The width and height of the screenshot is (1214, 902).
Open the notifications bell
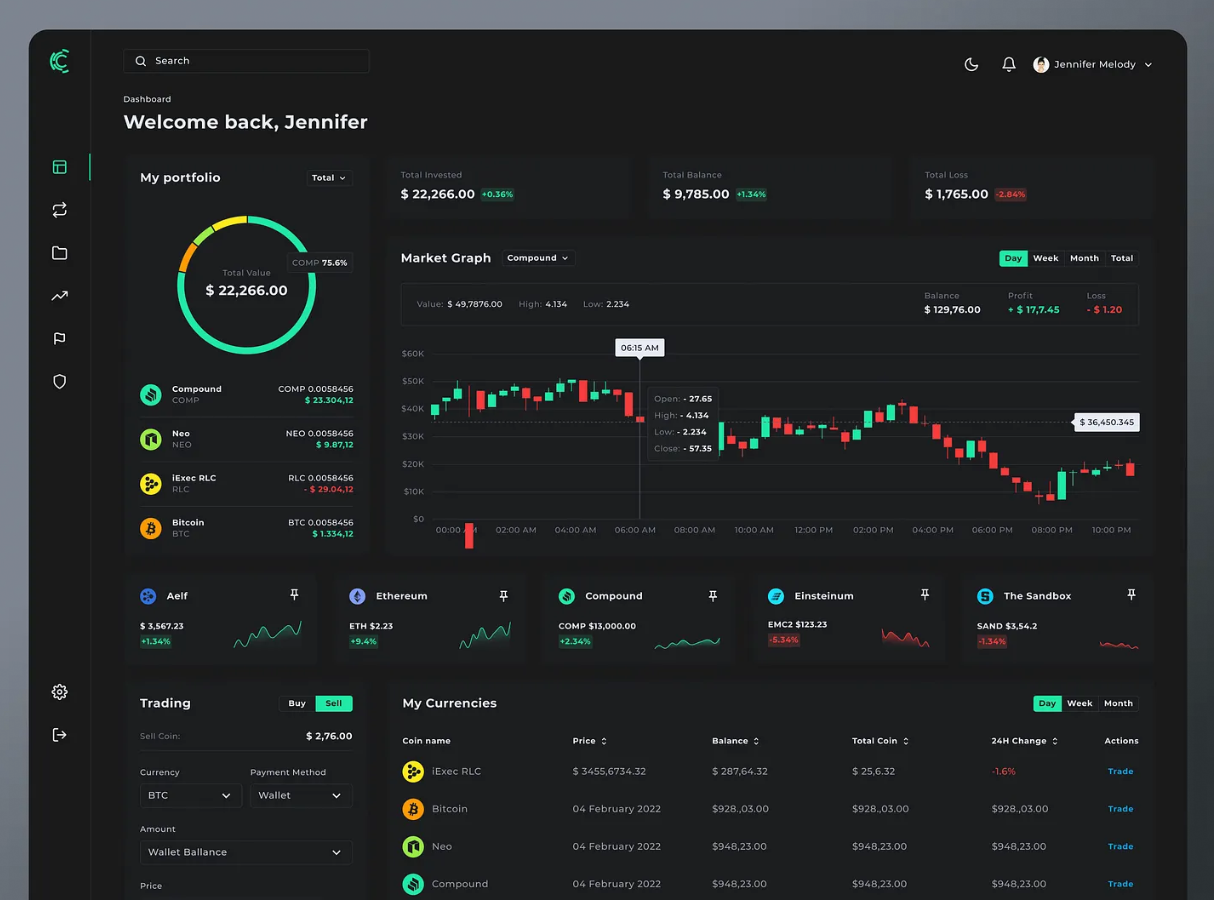(x=1009, y=63)
